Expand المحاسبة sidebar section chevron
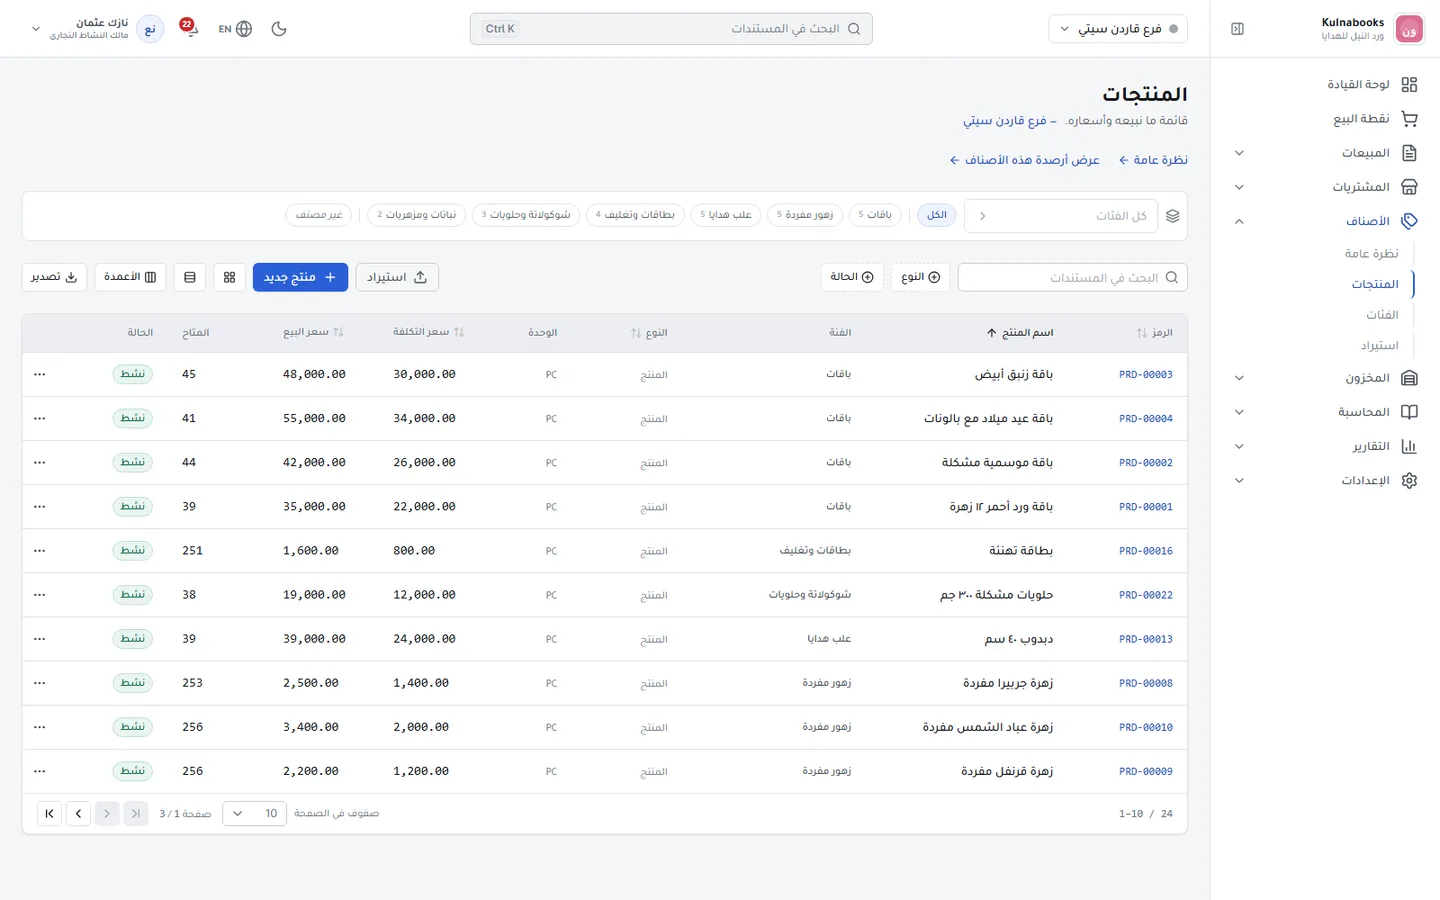 pyautogui.click(x=1239, y=412)
